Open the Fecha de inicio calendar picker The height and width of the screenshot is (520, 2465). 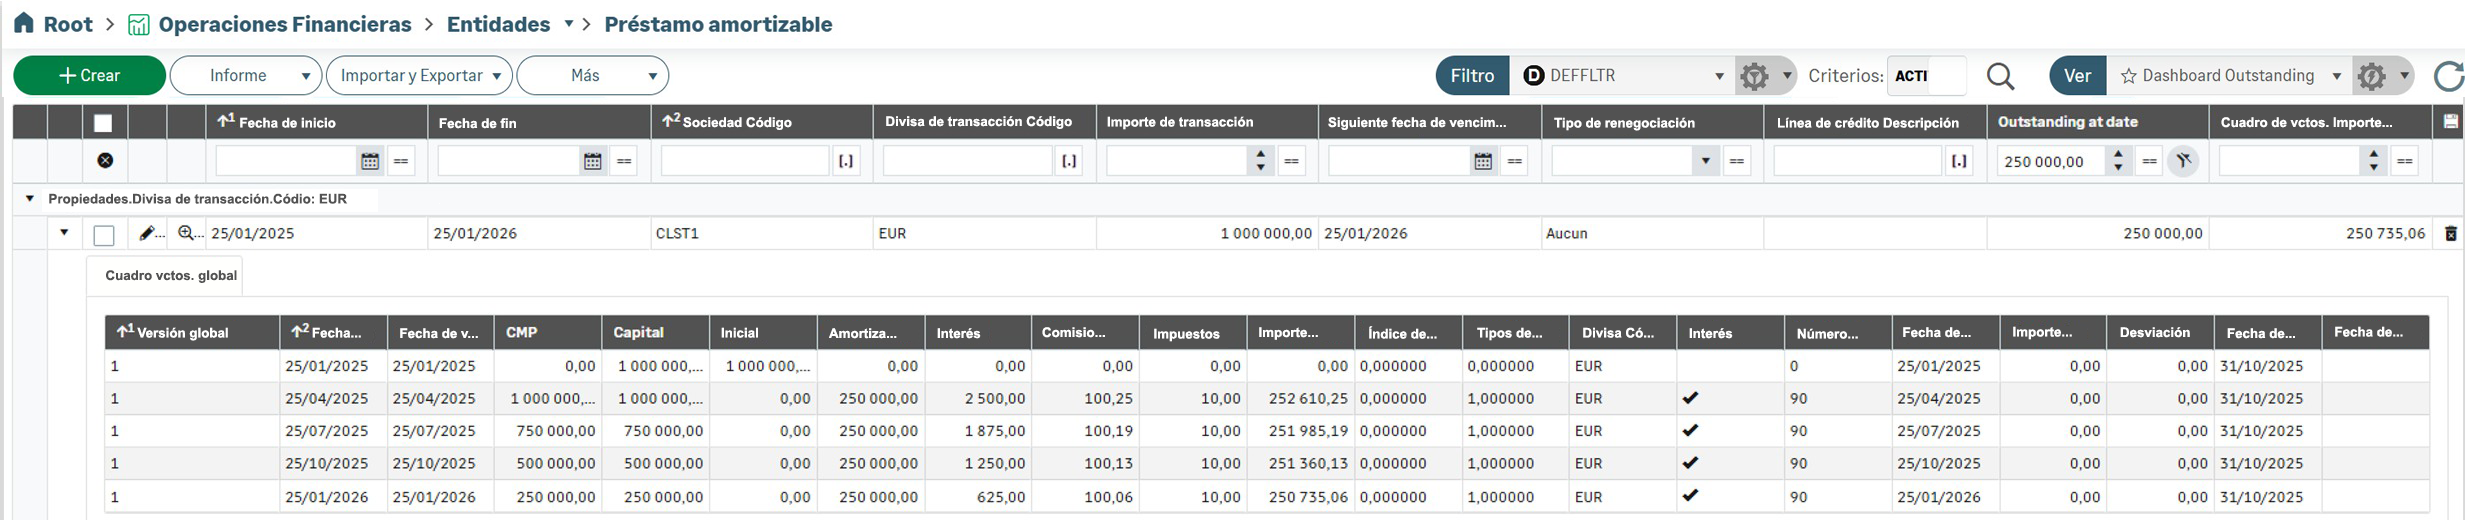[370, 161]
